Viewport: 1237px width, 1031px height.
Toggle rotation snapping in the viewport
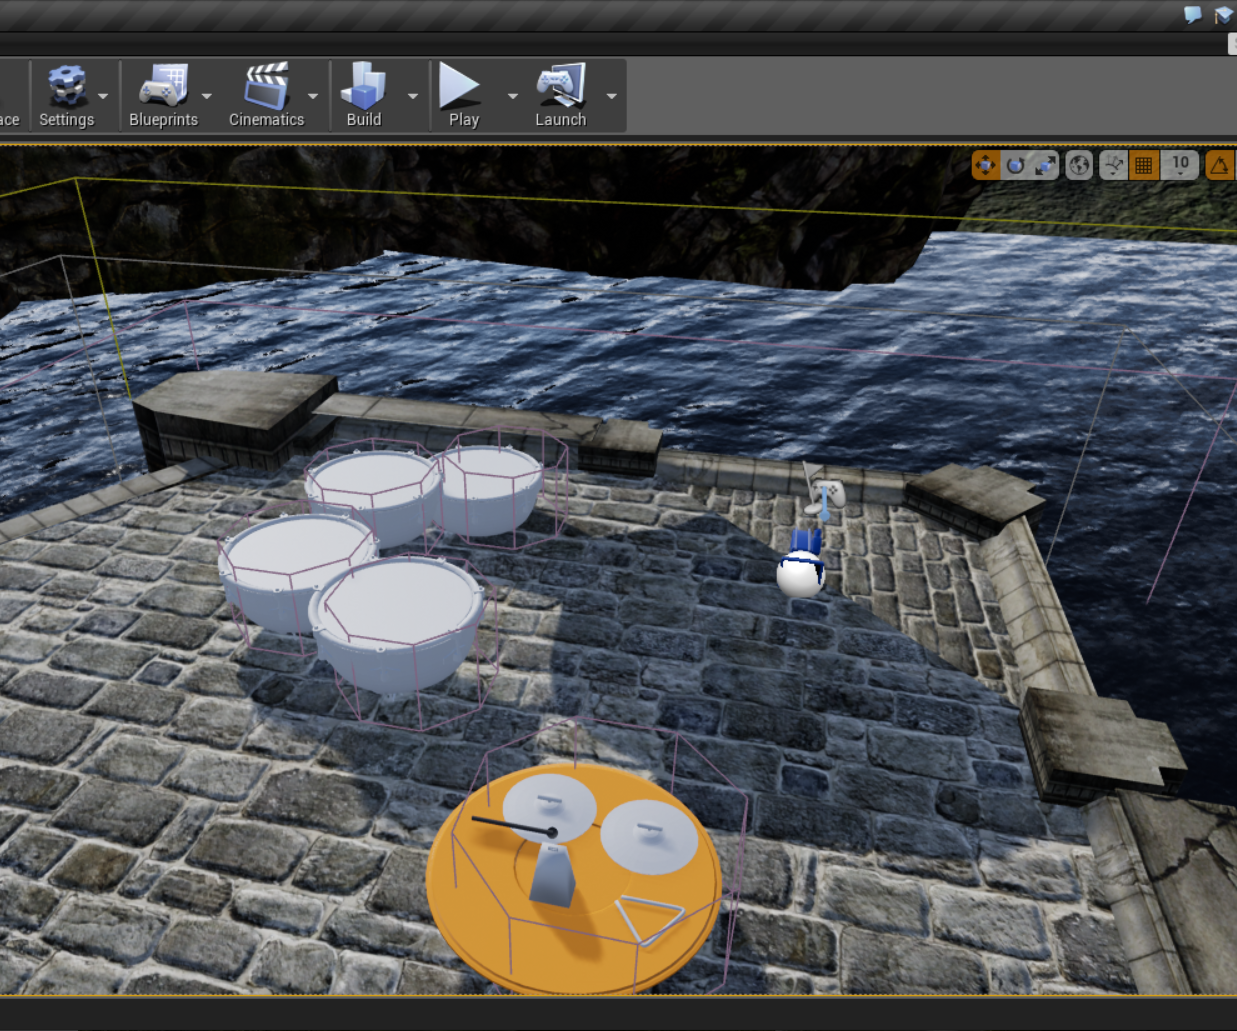tap(1221, 165)
